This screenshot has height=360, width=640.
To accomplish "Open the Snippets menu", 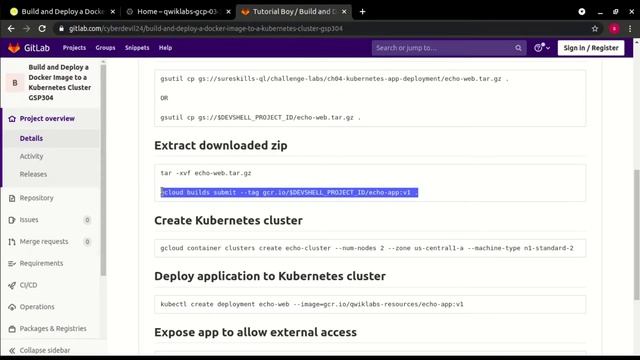I will [137, 48].
